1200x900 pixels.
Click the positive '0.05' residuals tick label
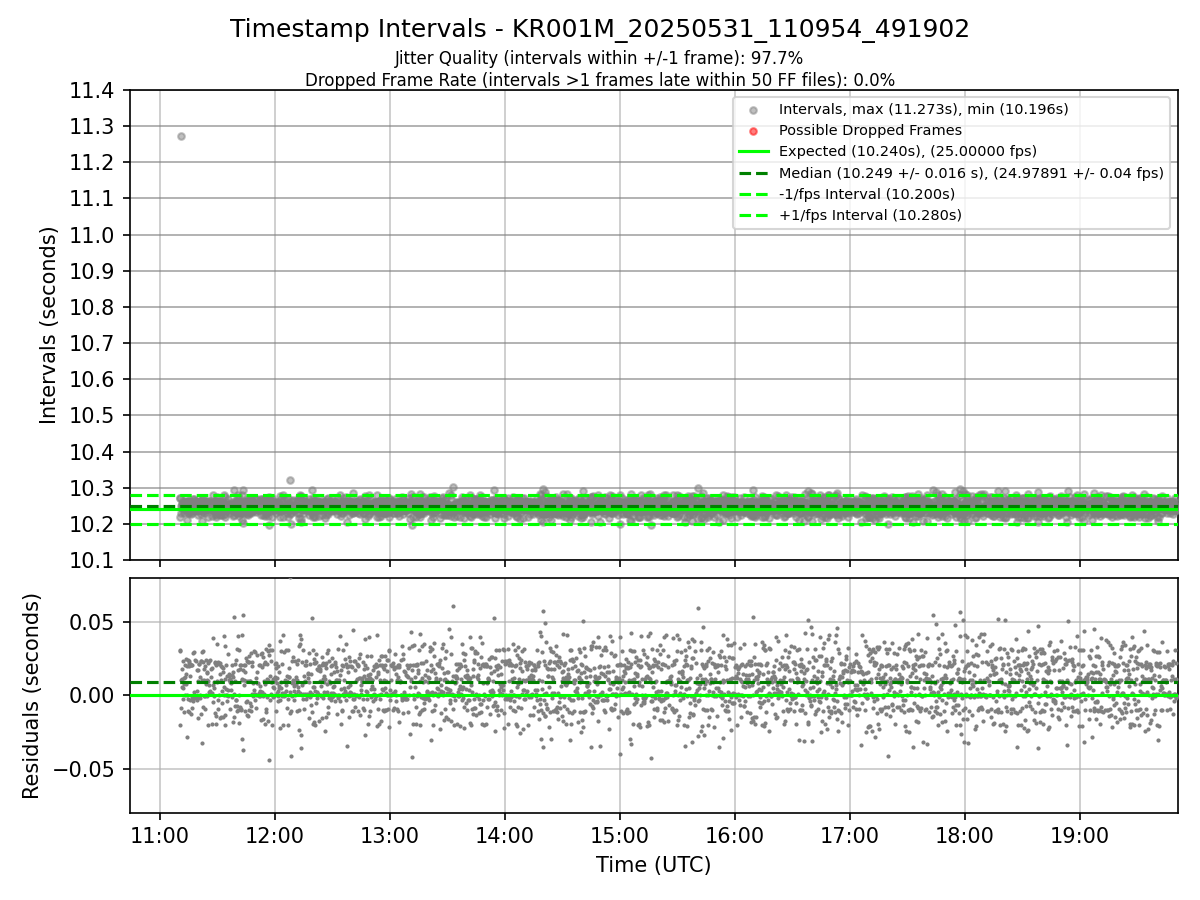tap(91, 622)
